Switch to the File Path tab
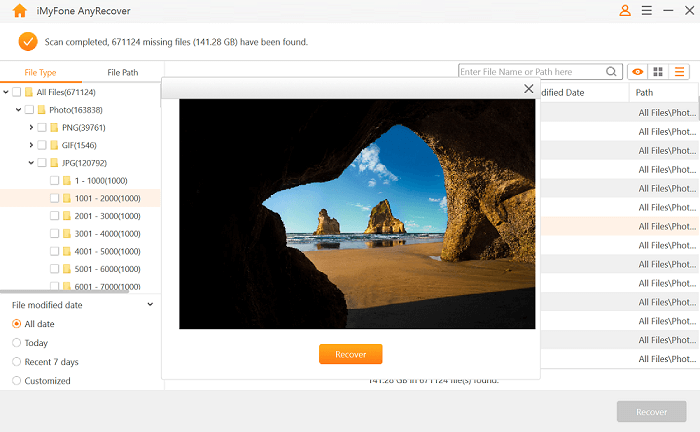Viewport: 700px width, 432px height. click(x=122, y=73)
